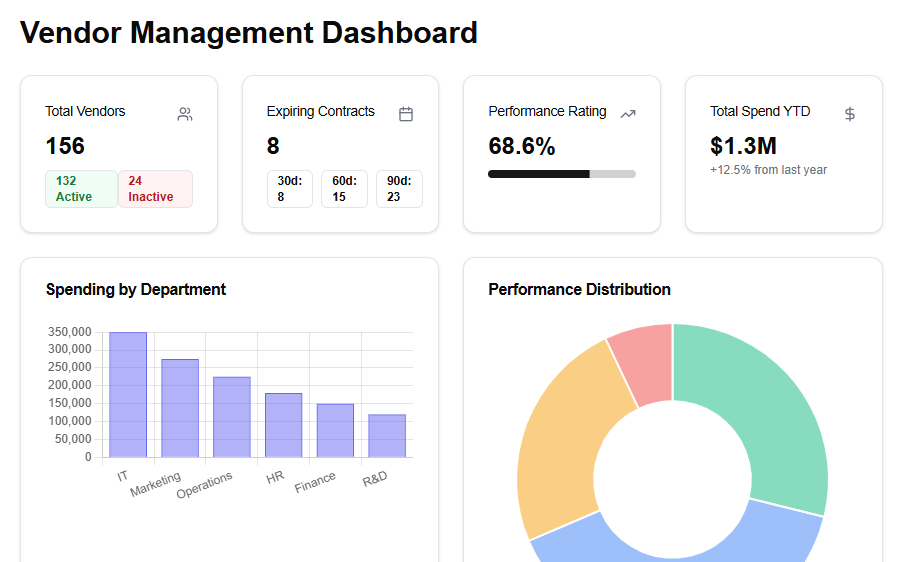Click the Performance Rating card label

pos(547,111)
